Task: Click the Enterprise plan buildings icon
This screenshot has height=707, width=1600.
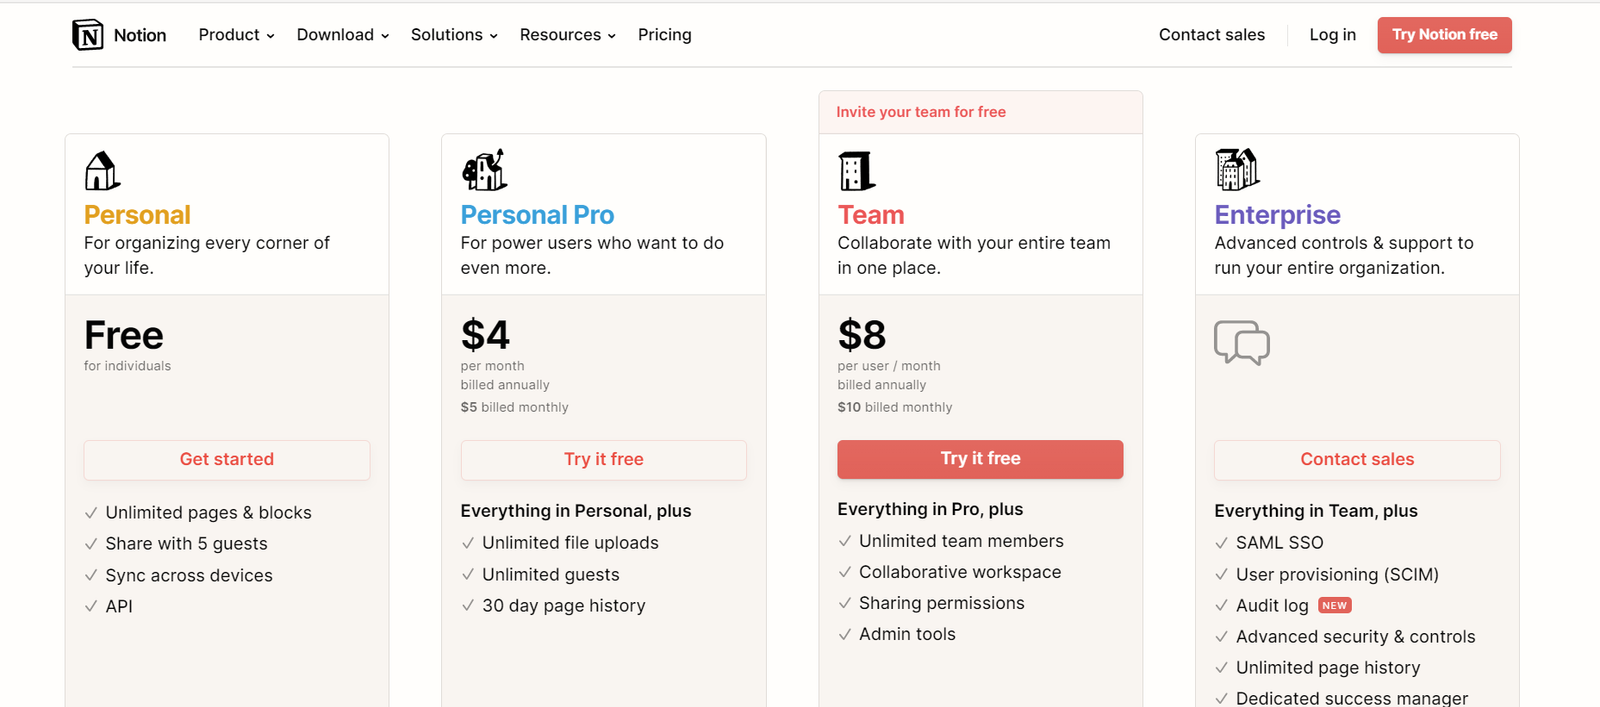Action: coord(1237,169)
